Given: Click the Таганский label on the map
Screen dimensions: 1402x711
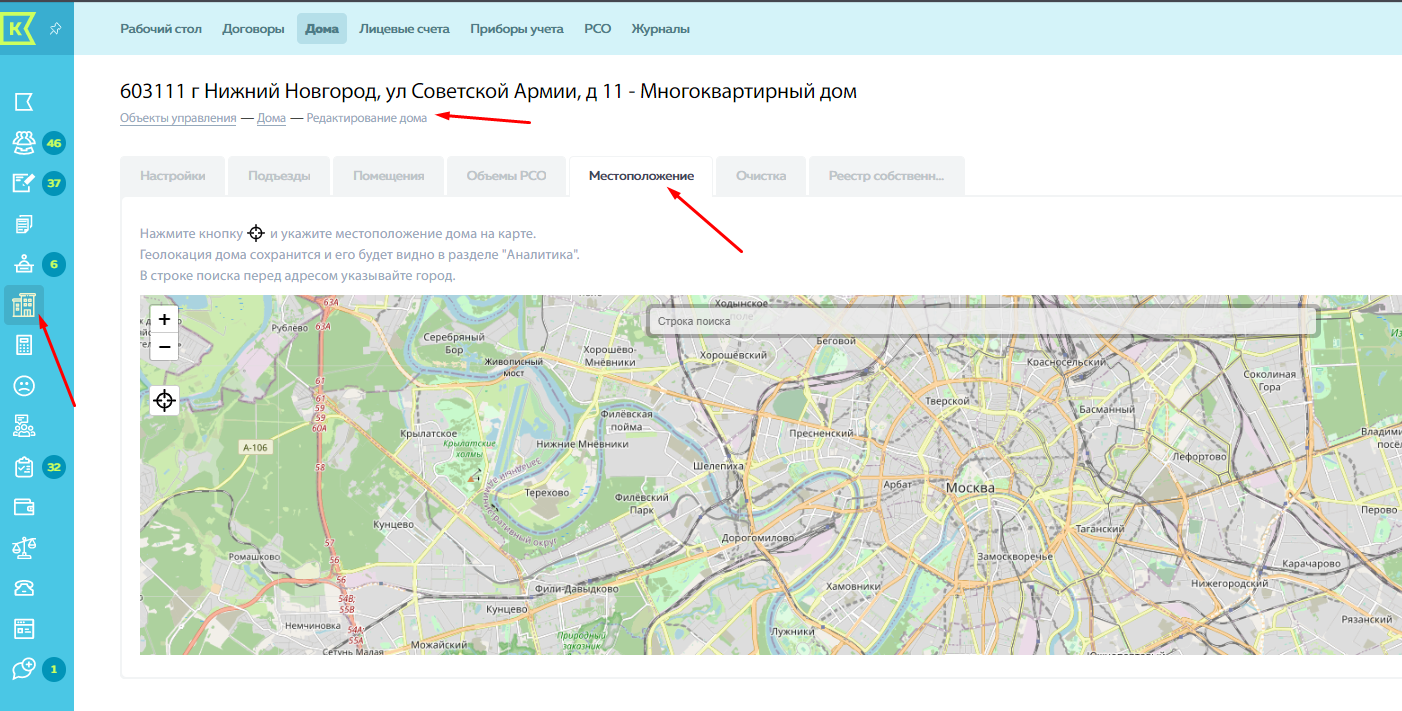Looking at the screenshot, I should [1101, 529].
